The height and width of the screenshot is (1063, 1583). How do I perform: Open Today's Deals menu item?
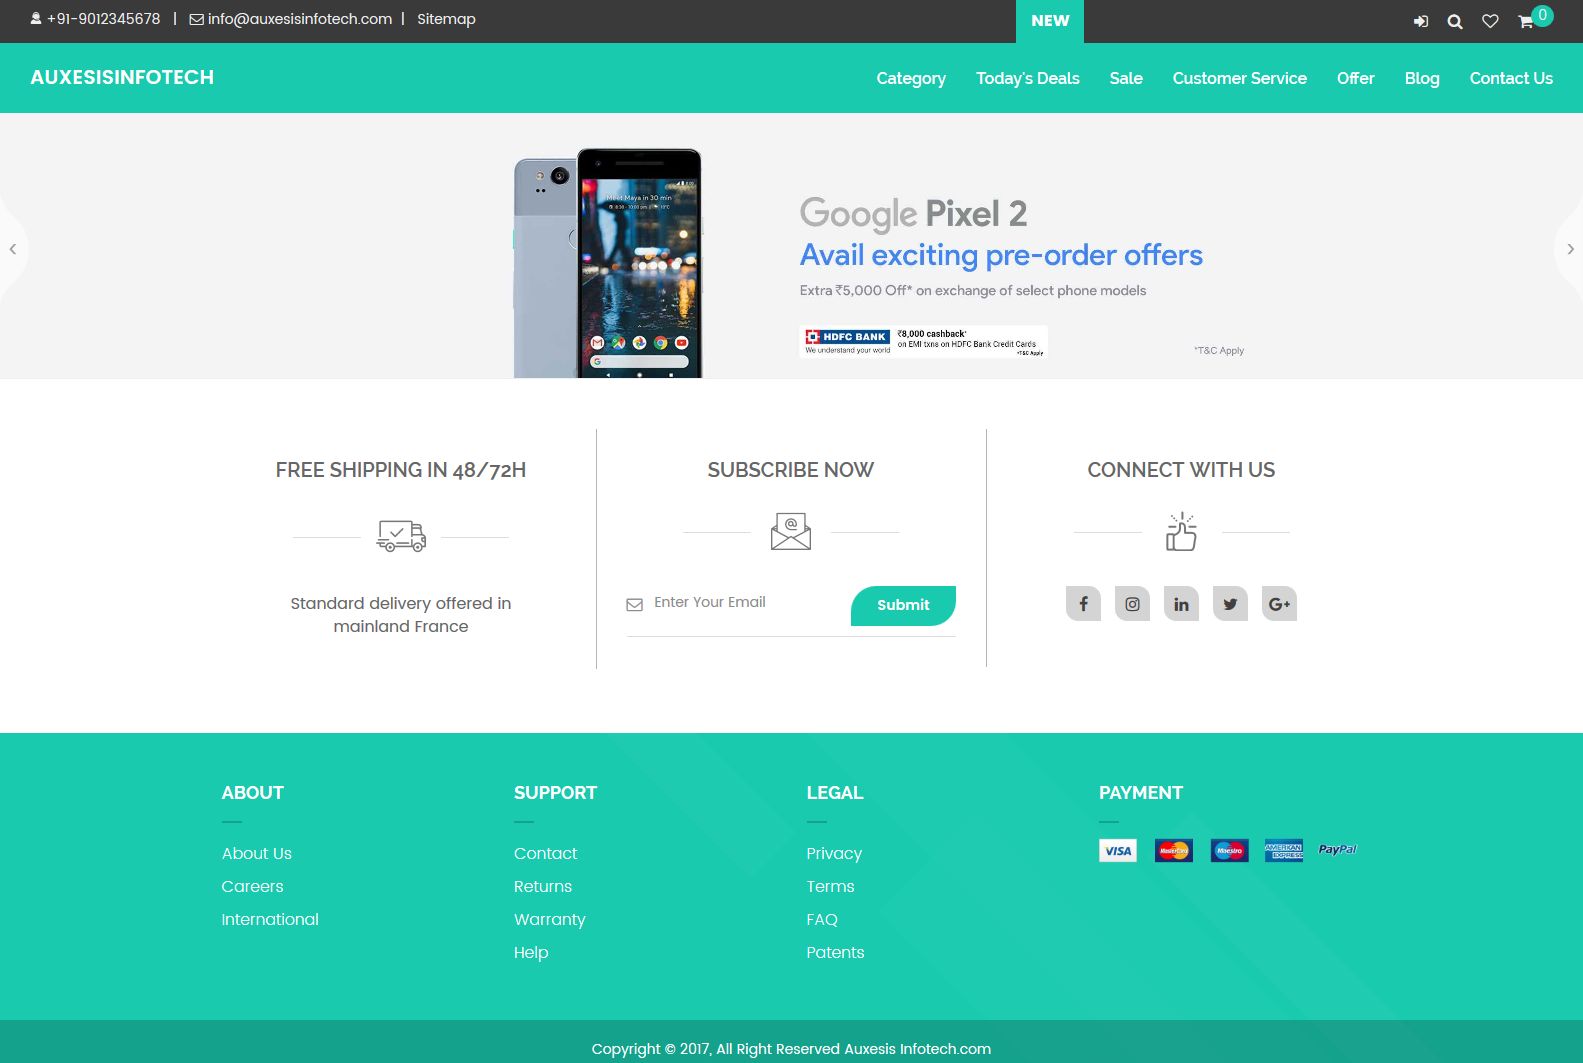[x=1028, y=78]
